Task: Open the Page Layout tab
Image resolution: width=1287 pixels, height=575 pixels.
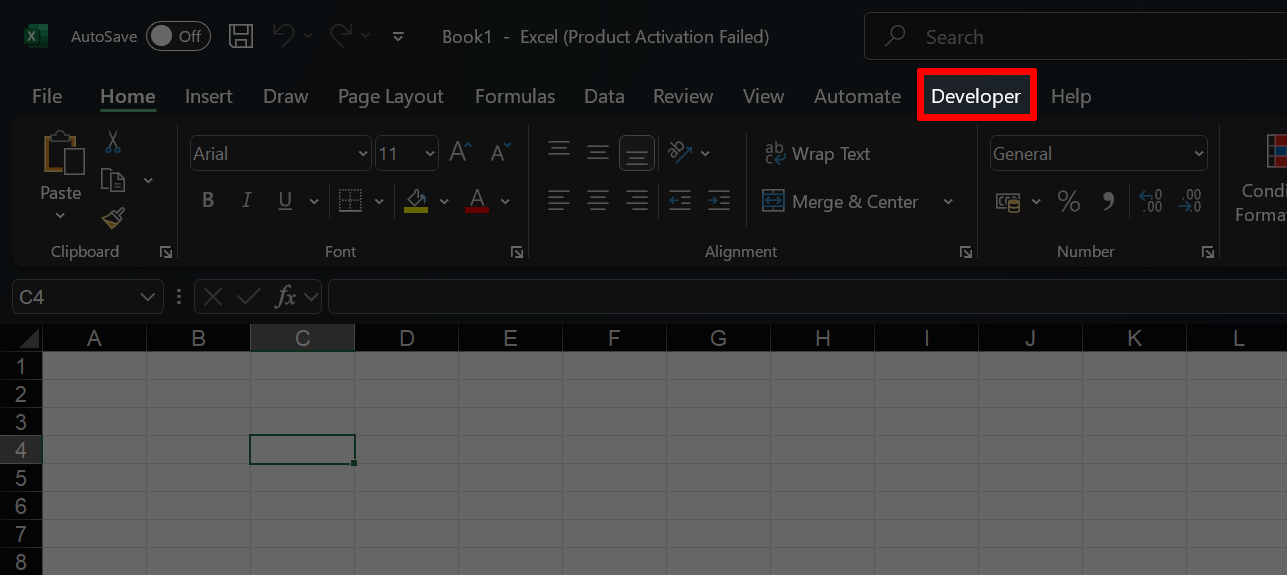Action: click(x=391, y=96)
